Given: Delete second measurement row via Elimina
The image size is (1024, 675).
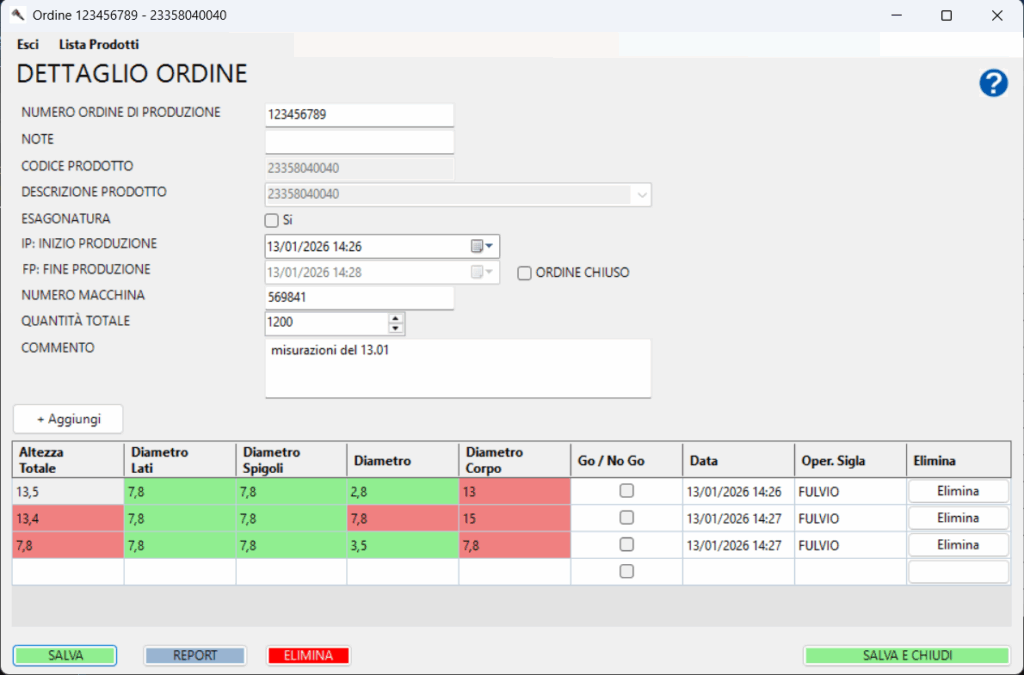Looking at the screenshot, I should 957,518.
